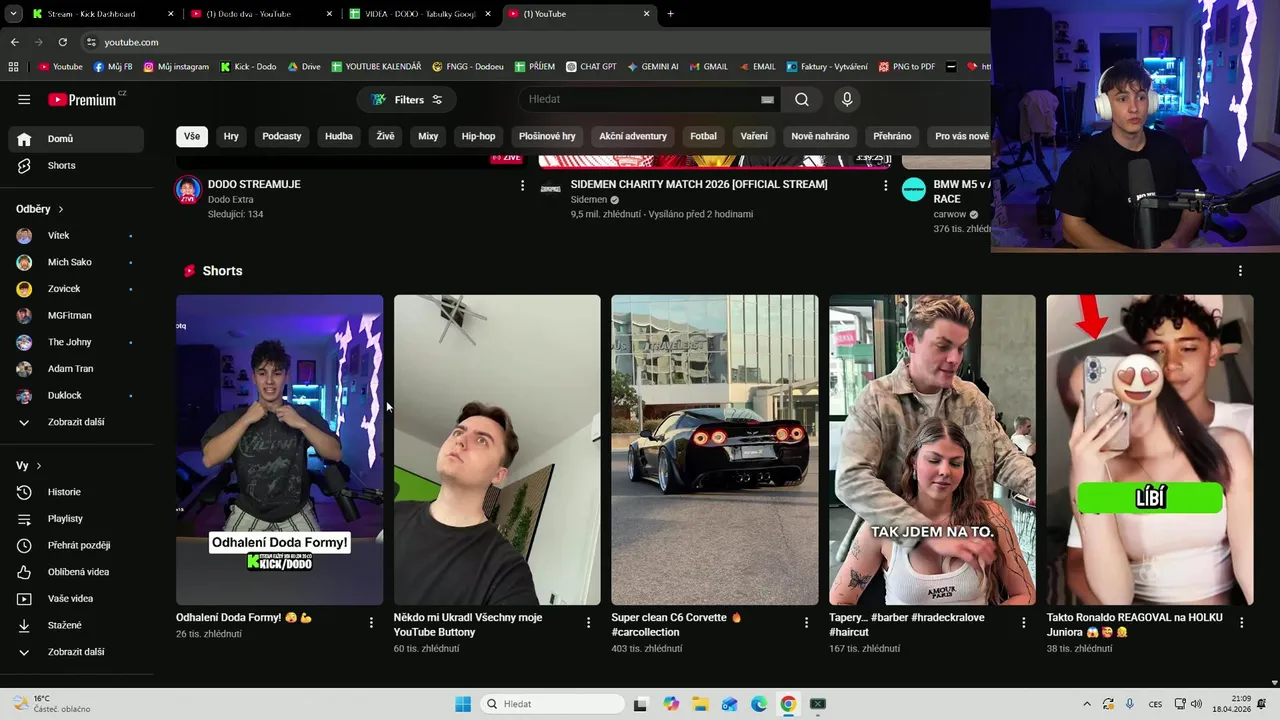Screen dimensions: 1280x720
Task: Open the YouTube hamburger guide menu
Action: (x=24, y=99)
